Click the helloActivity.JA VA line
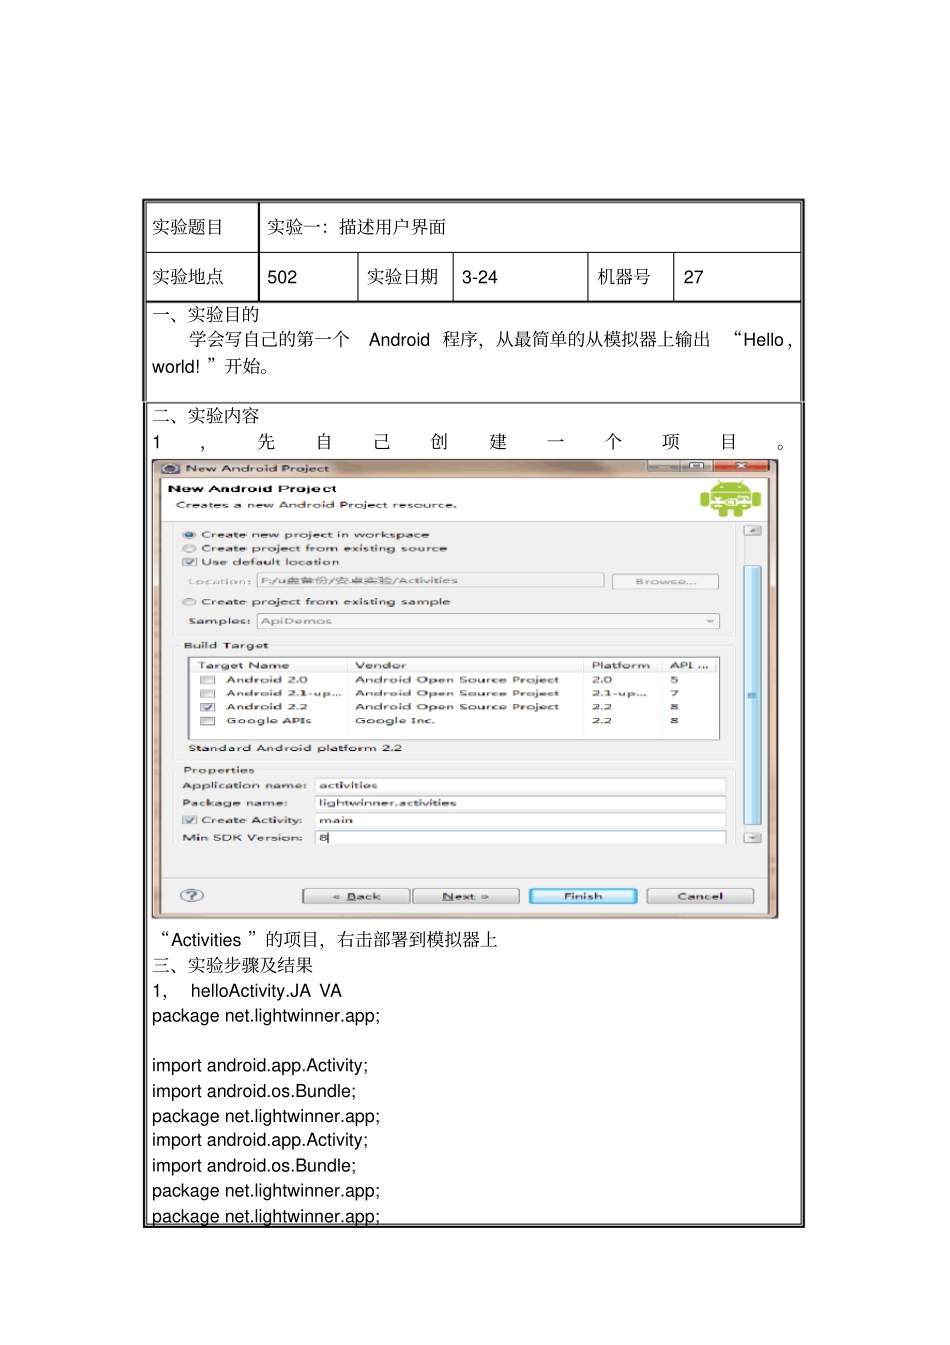The height and width of the screenshot is (1345, 950). tap(247, 991)
